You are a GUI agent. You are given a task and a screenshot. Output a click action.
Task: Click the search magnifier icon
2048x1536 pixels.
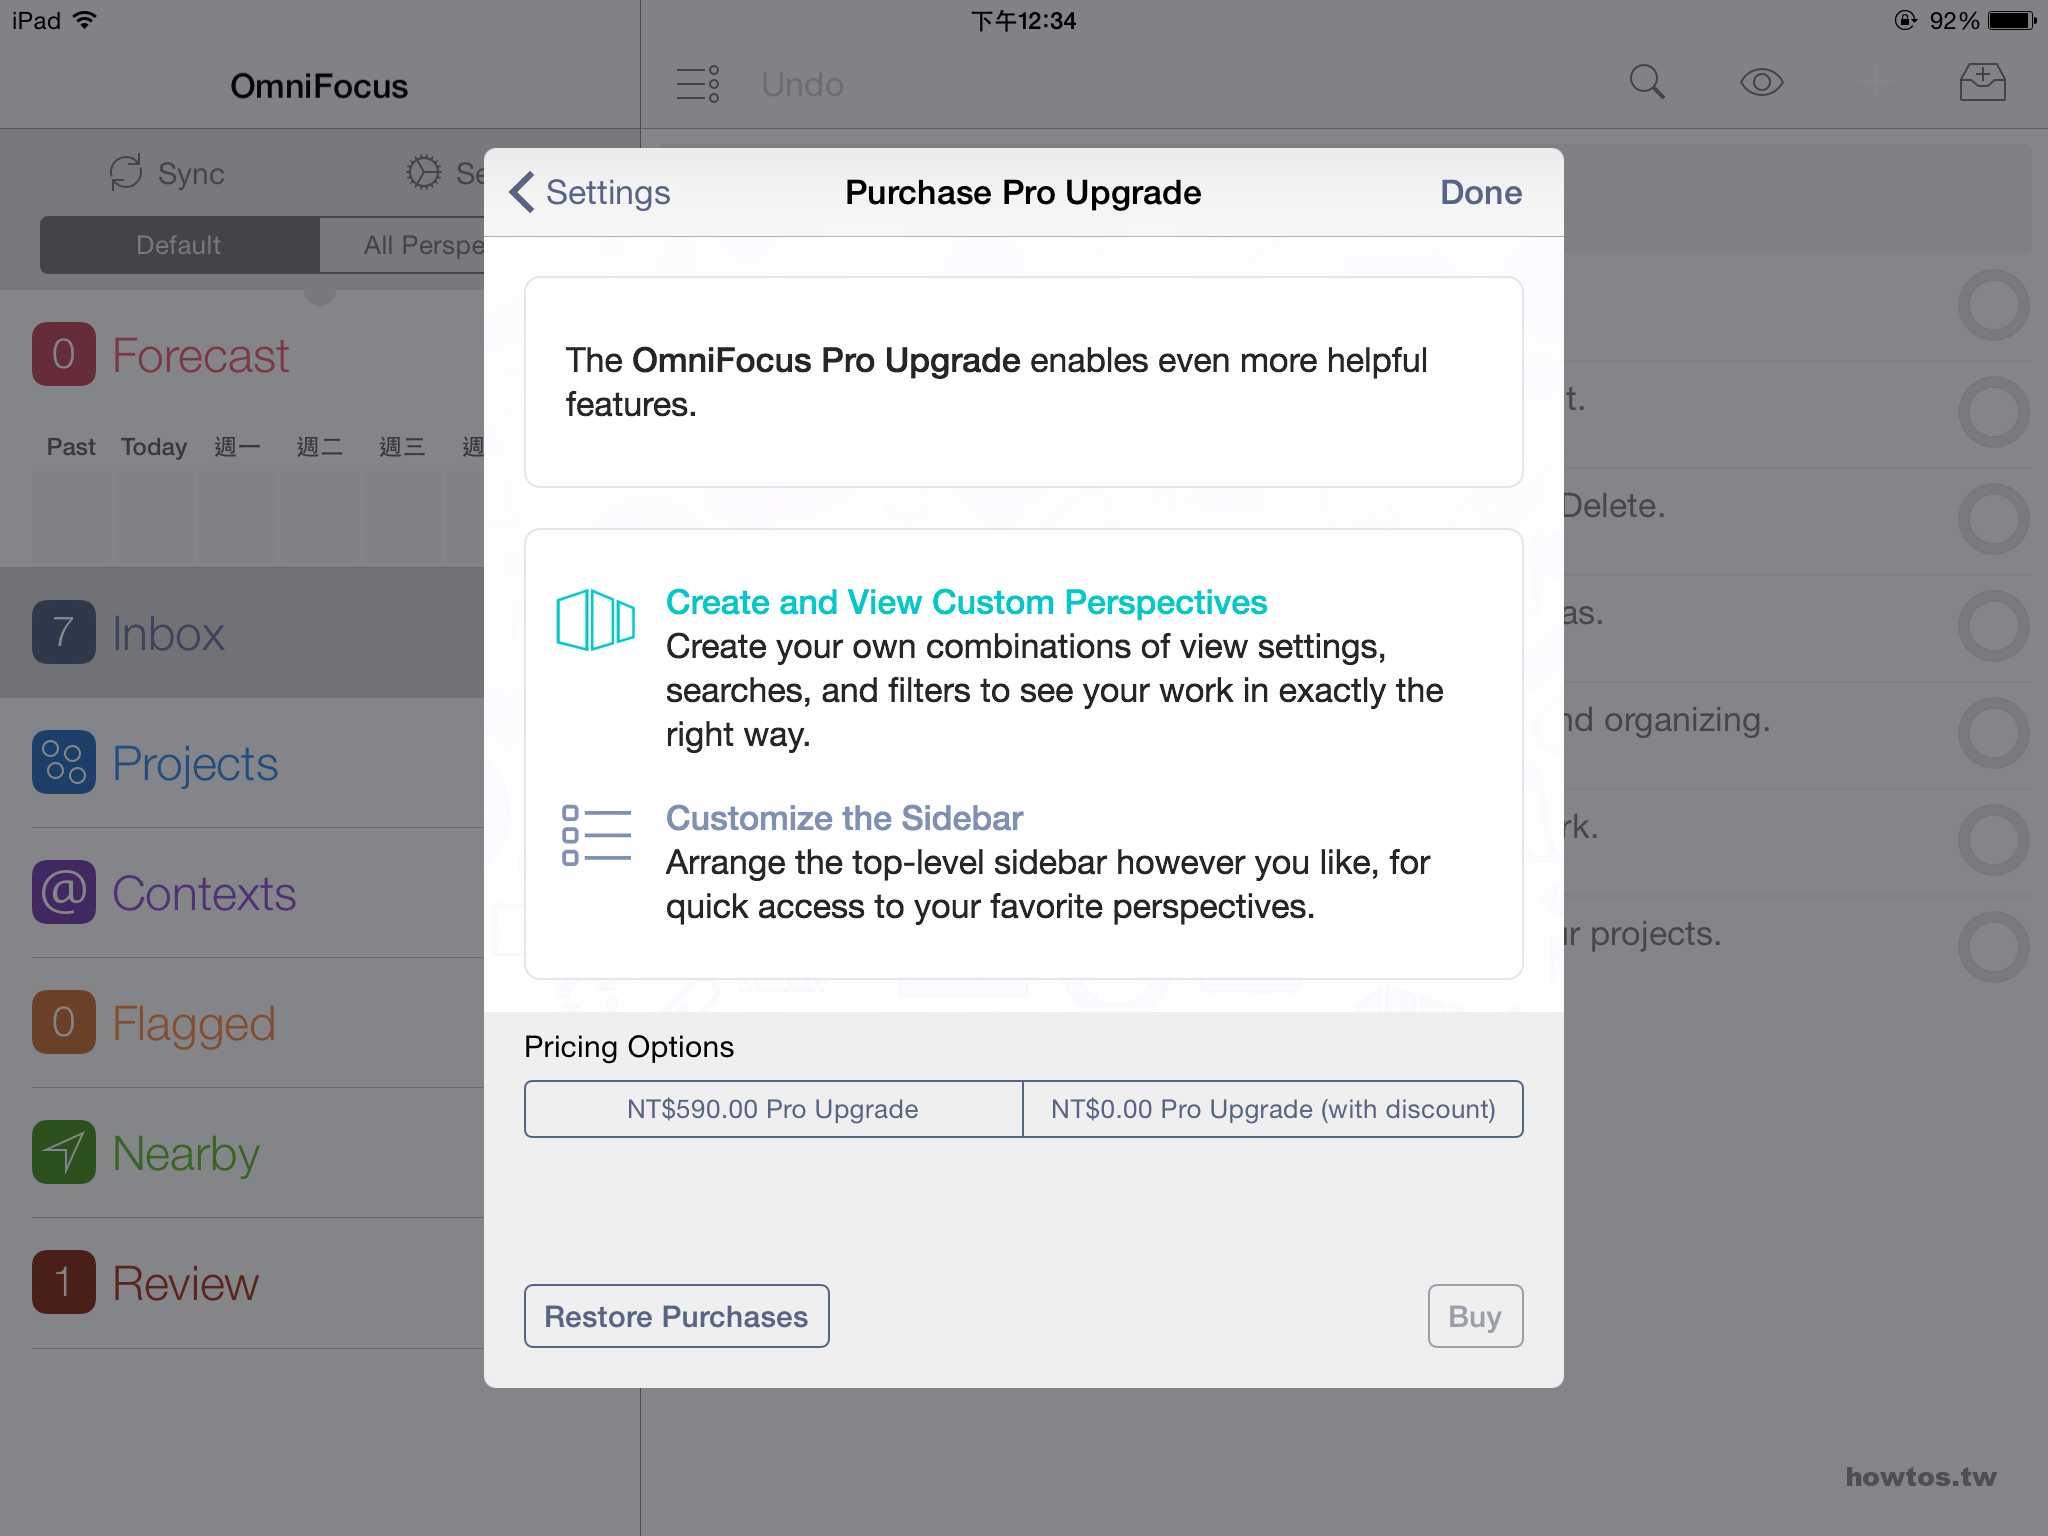point(1647,83)
